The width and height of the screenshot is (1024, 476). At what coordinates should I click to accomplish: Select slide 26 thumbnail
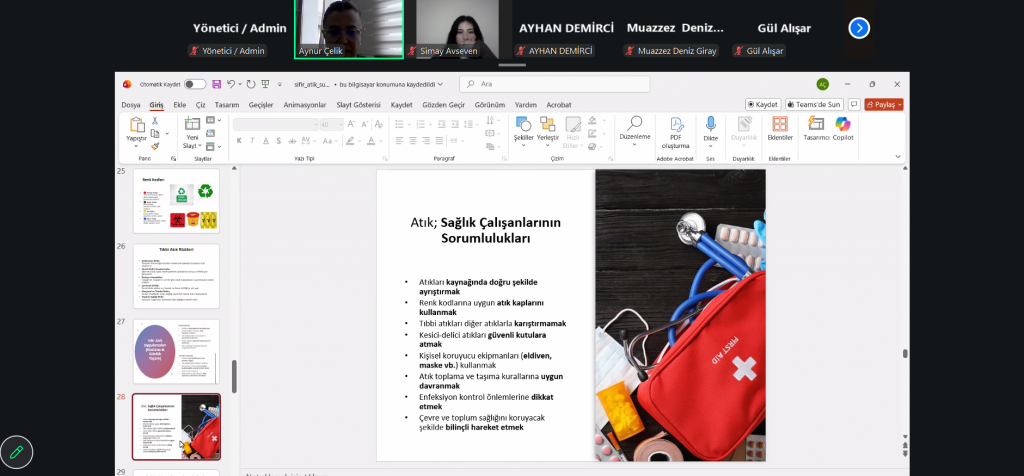[176, 276]
